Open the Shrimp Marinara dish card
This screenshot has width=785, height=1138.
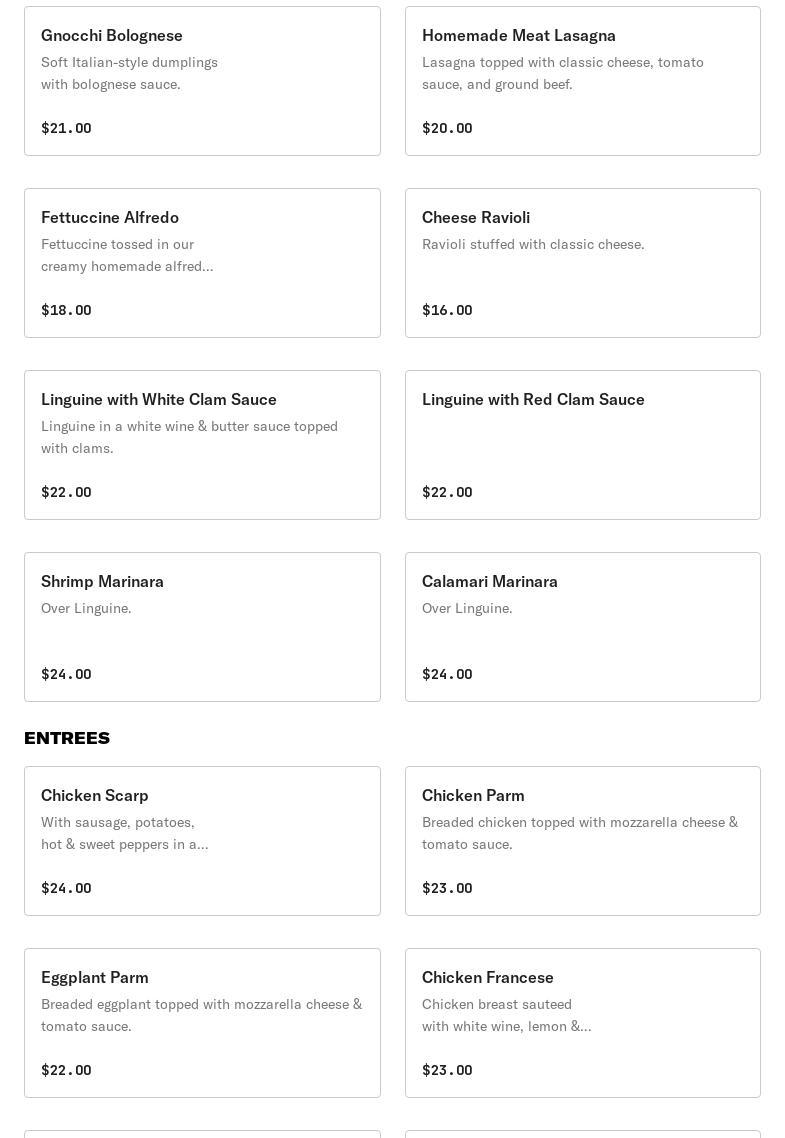[x=202, y=627]
